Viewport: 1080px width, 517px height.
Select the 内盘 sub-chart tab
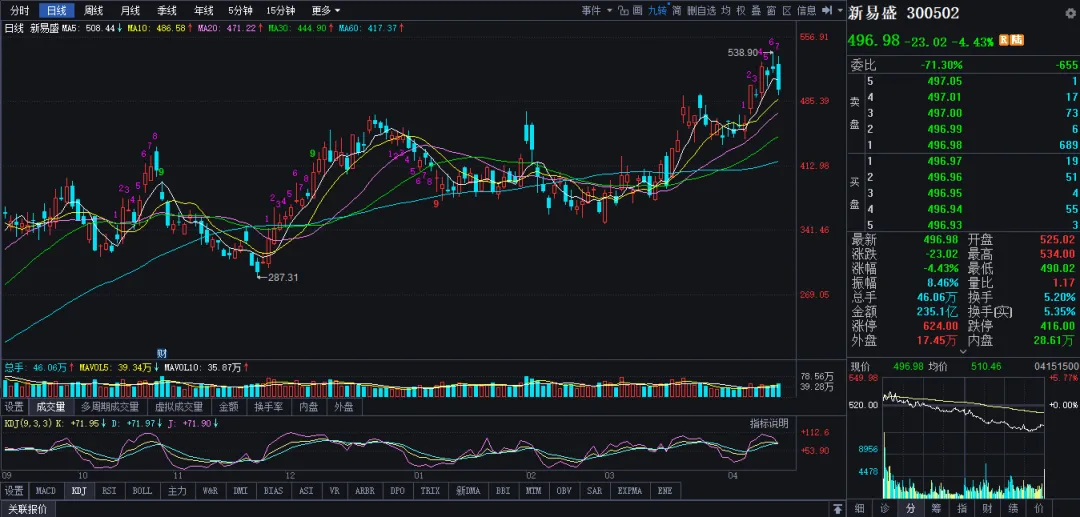click(x=309, y=407)
